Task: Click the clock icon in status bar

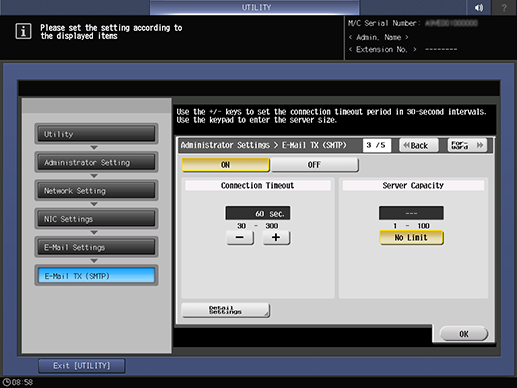Action: point(6,382)
